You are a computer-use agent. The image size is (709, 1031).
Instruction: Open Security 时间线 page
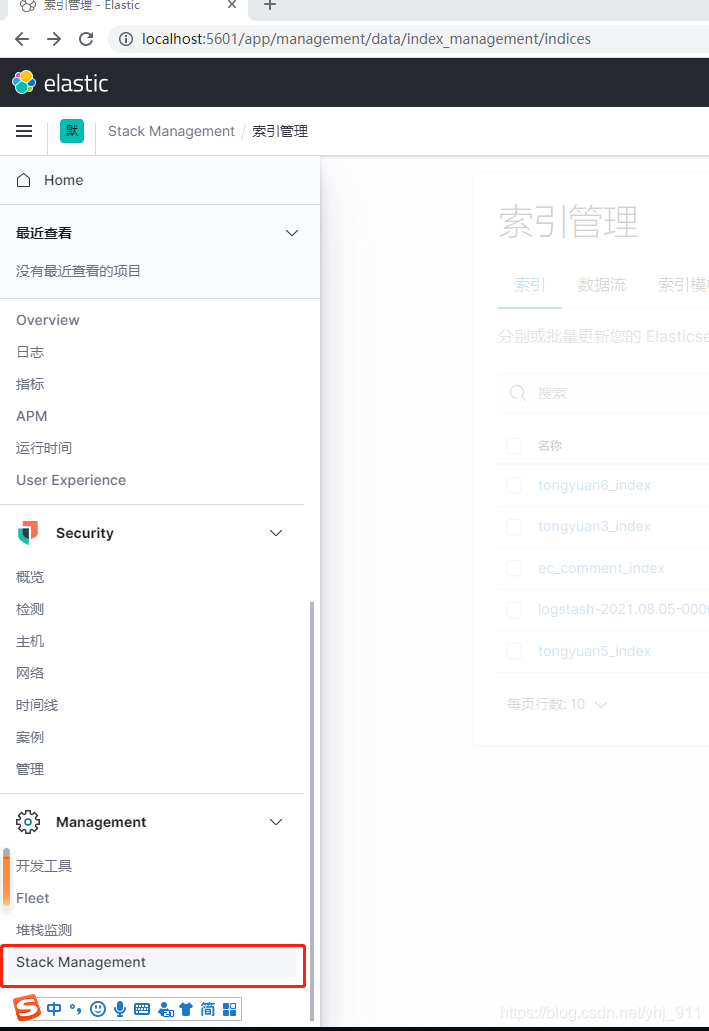coord(37,706)
